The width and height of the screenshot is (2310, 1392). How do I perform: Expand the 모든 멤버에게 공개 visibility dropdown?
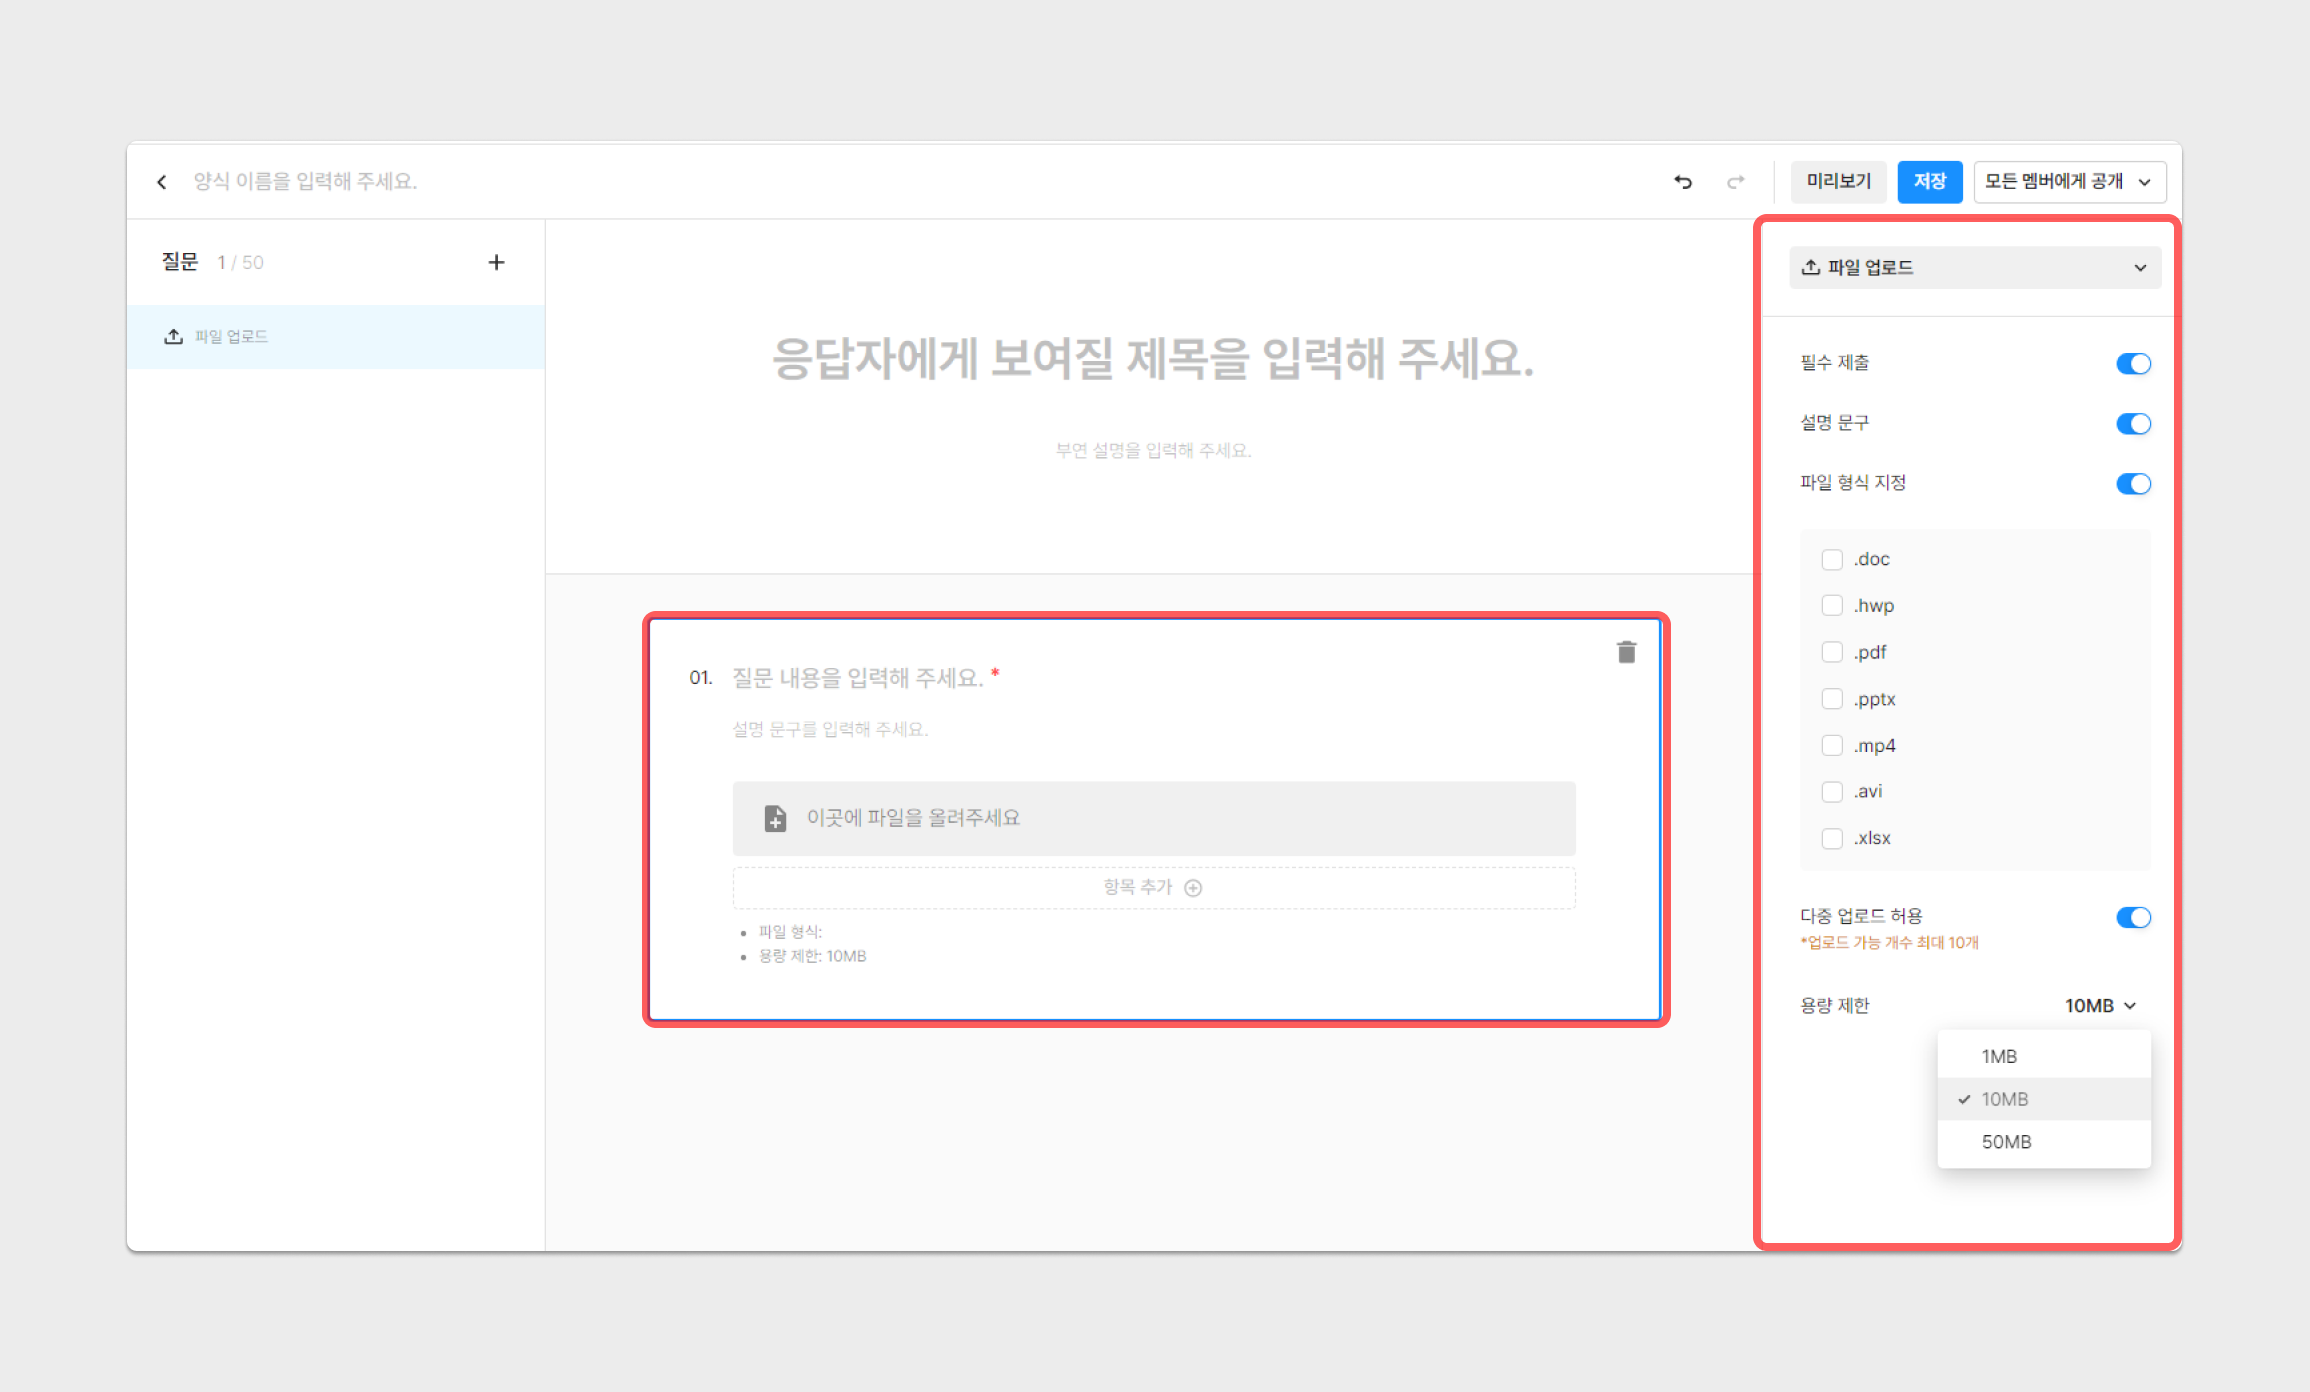tap(2069, 182)
